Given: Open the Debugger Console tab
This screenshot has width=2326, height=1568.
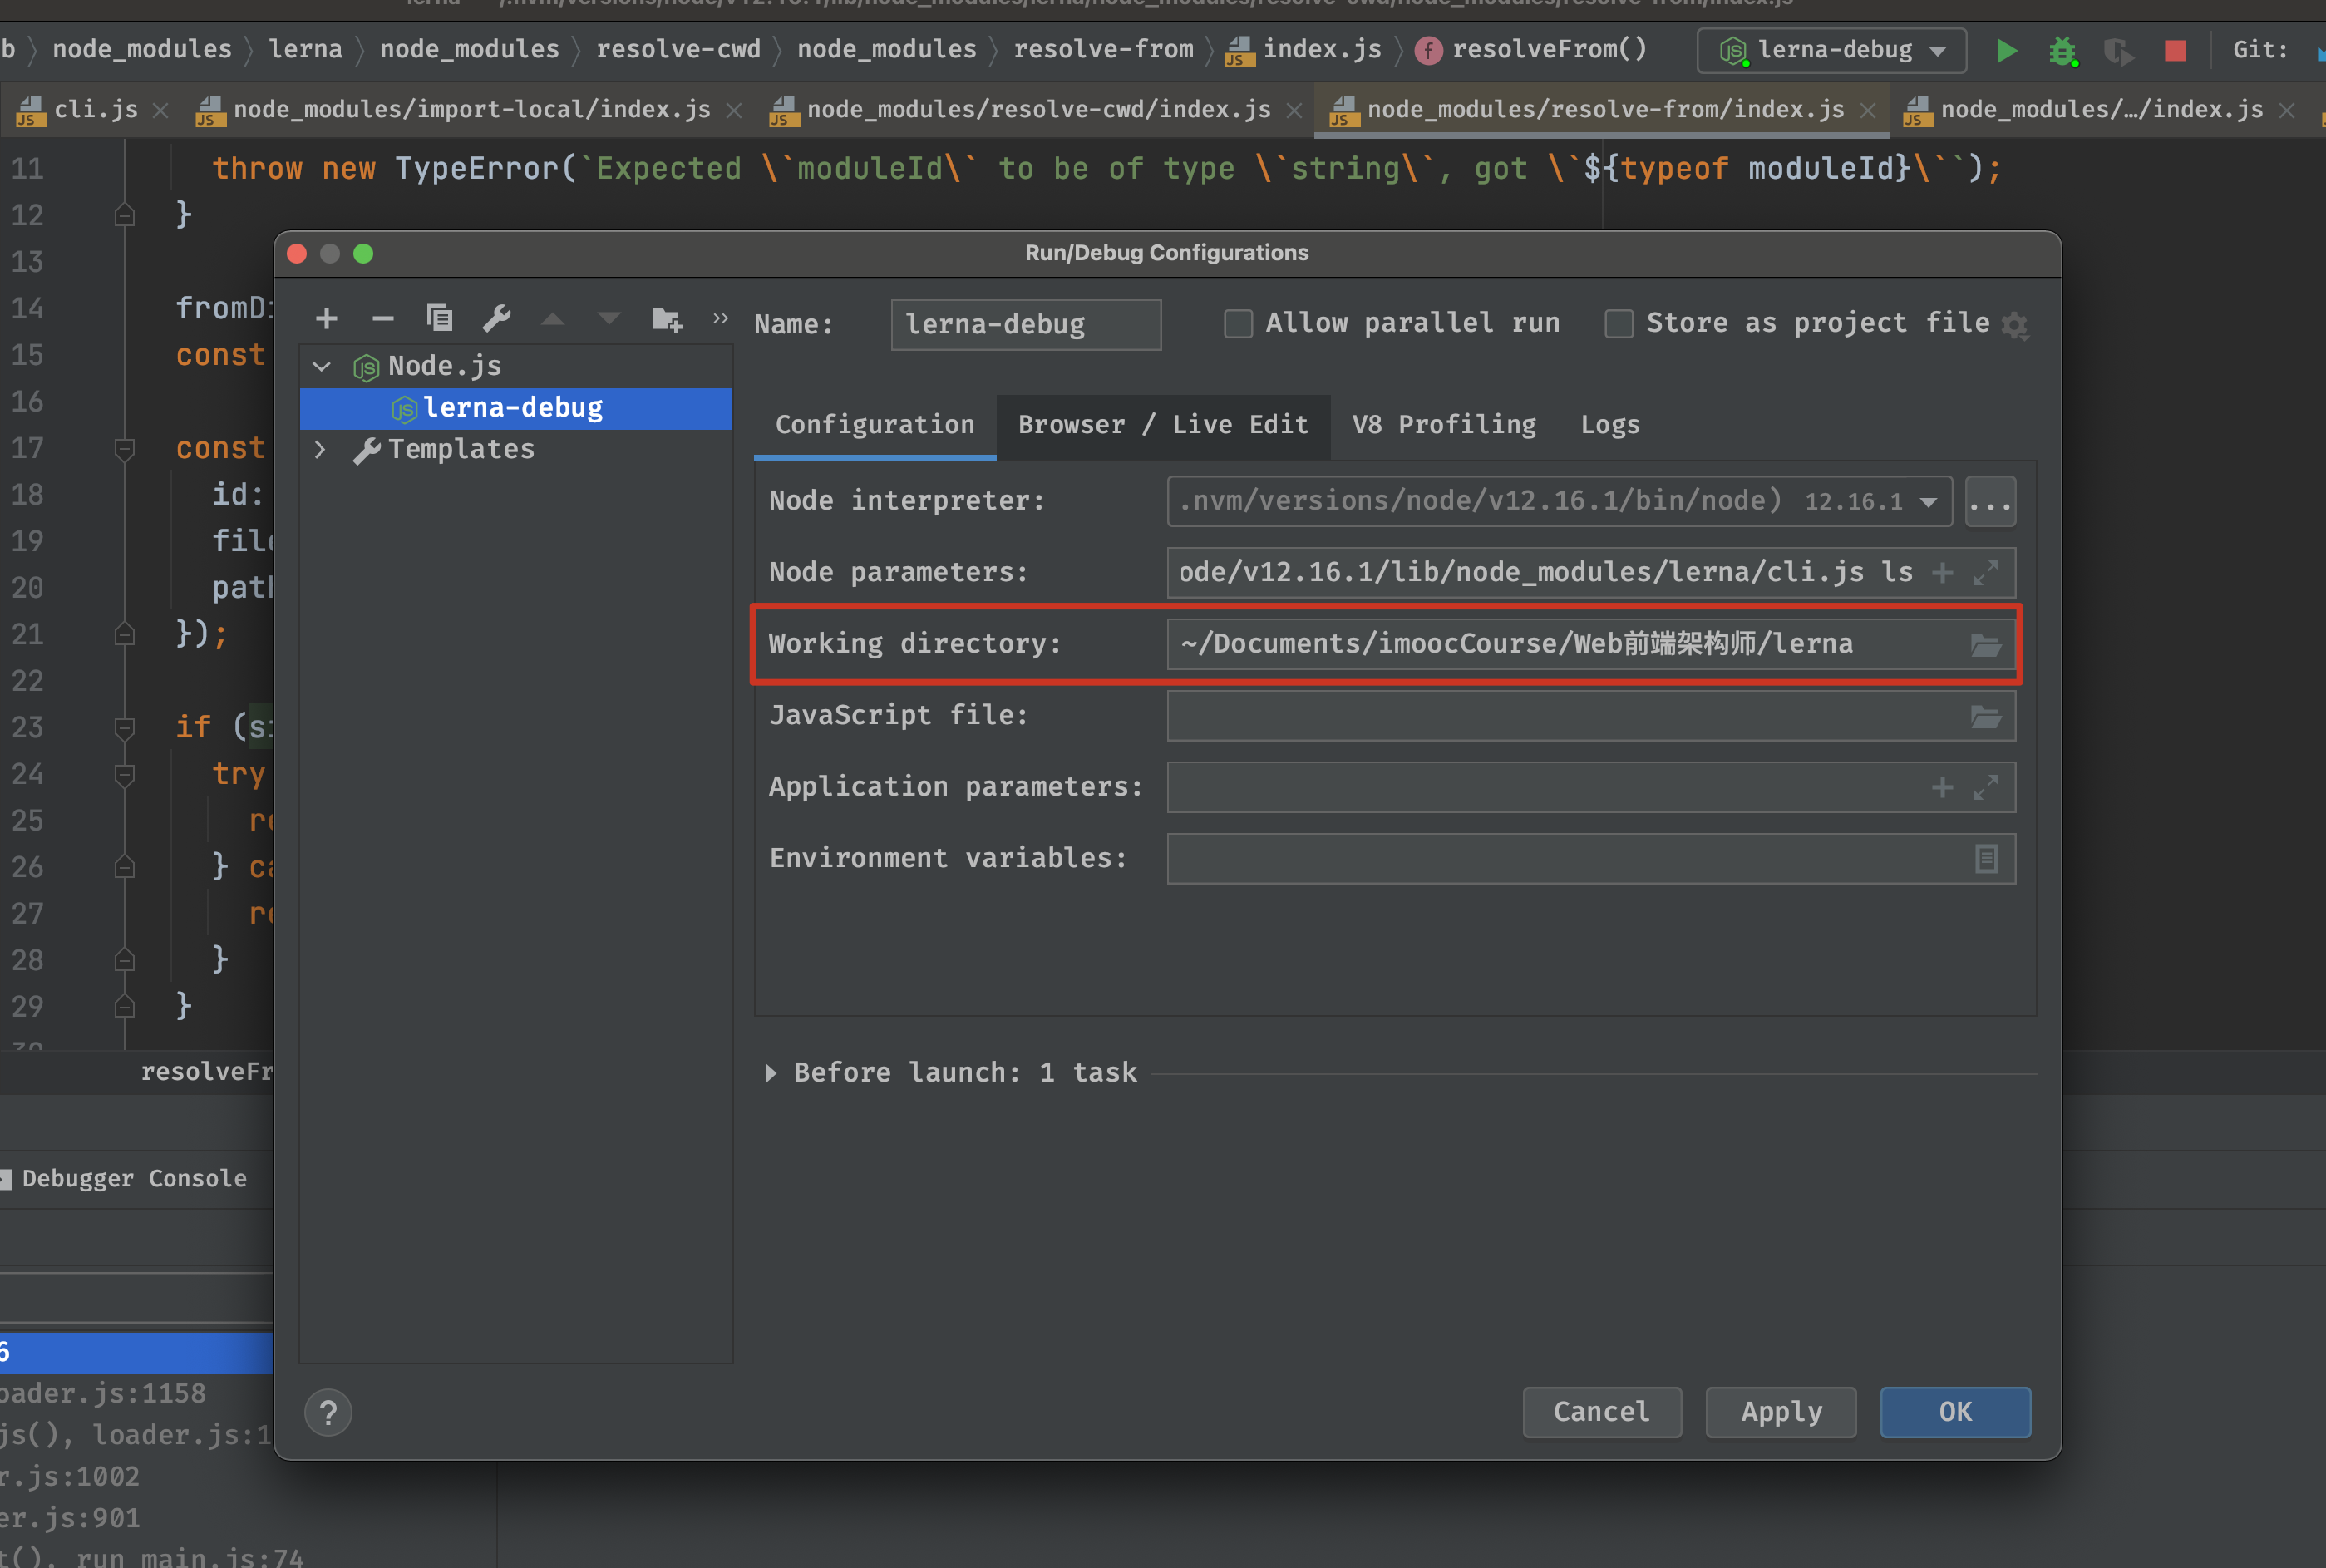Looking at the screenshot, I should (x=134, y=1179).
